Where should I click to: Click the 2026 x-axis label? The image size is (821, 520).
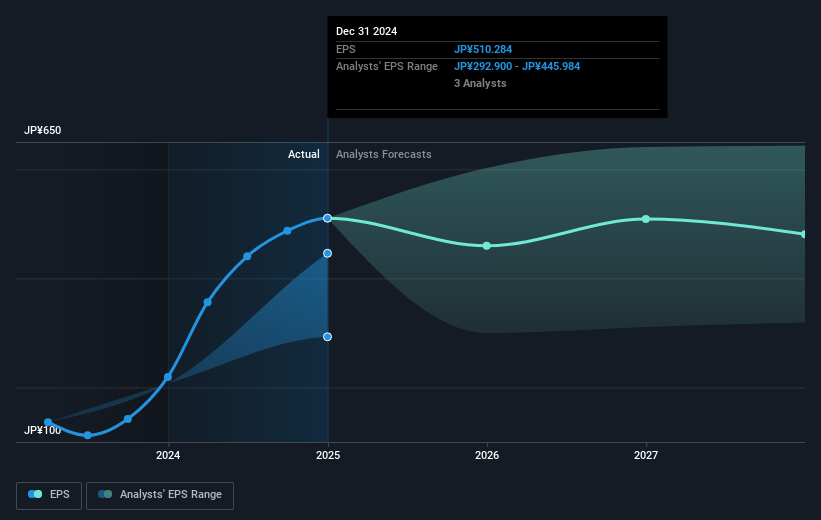click(x=487, y=455)
